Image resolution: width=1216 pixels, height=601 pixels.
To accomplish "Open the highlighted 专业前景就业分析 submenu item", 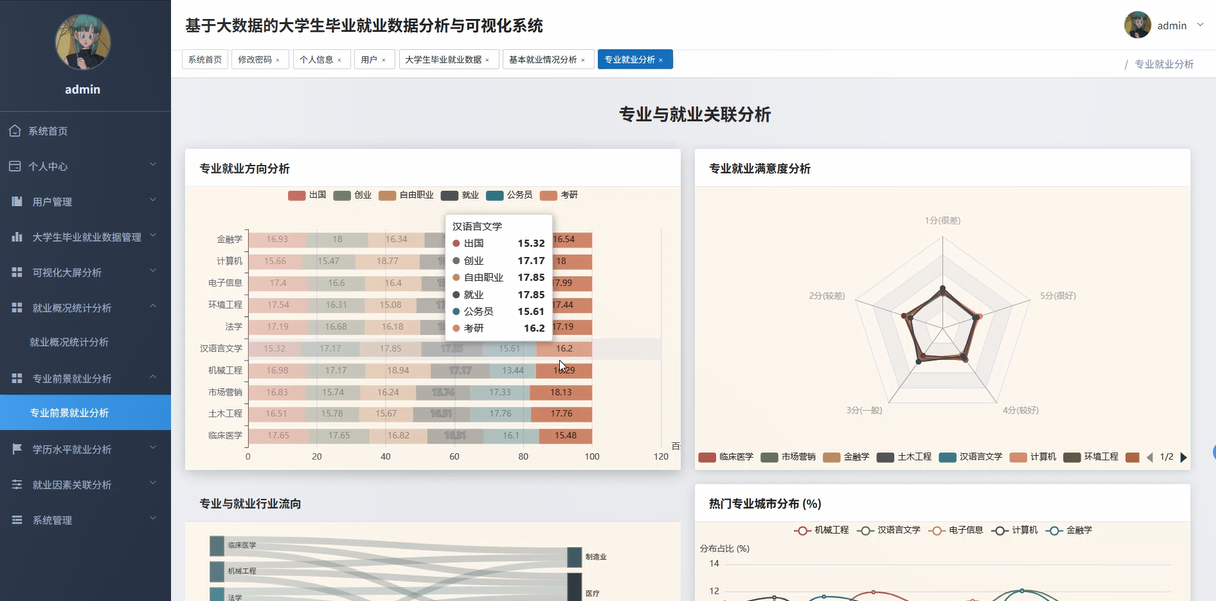I will 85,413.
